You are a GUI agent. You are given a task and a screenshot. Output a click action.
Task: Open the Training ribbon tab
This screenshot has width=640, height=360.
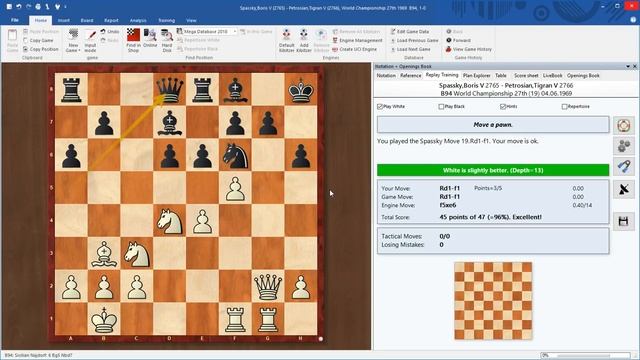click(x=166, y=20)
